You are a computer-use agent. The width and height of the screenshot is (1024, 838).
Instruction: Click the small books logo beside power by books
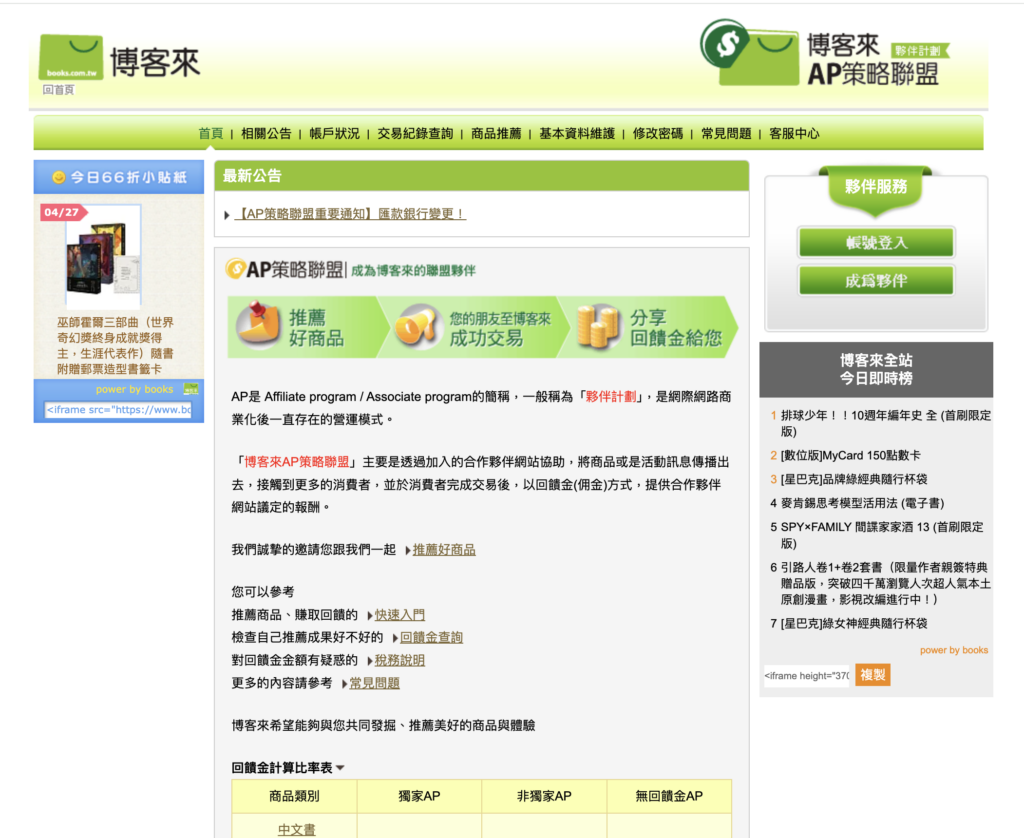(x=191, y=389)
